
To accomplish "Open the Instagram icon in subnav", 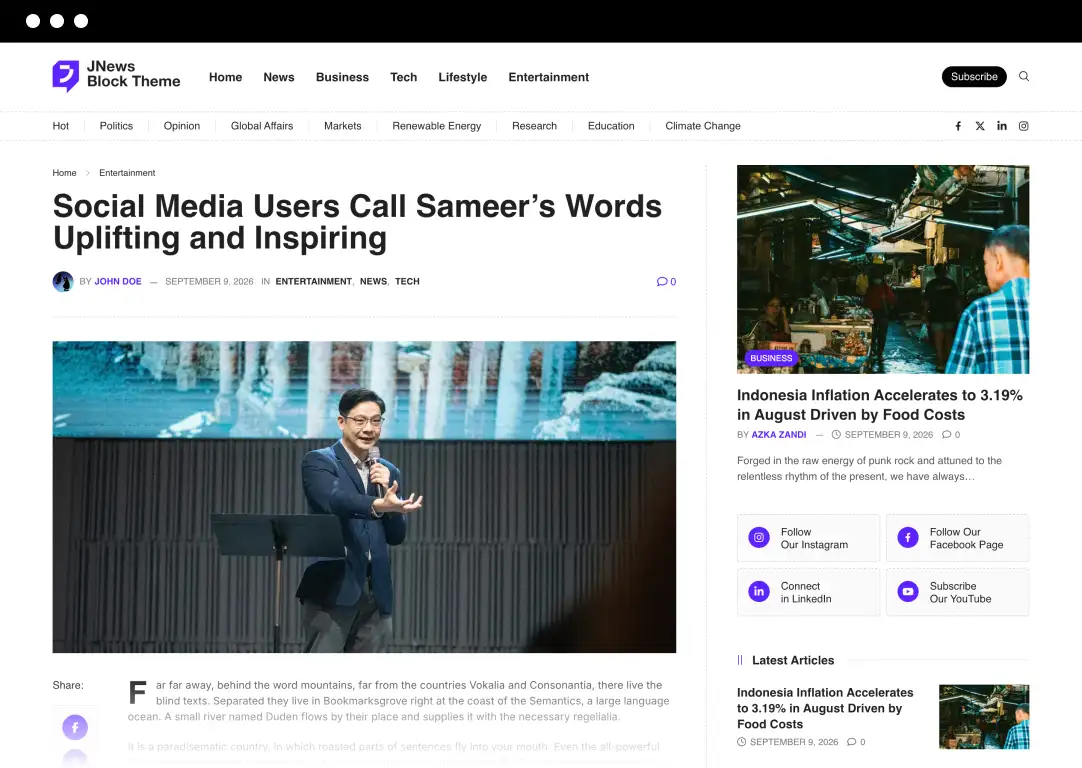I will pos(1024,126).
